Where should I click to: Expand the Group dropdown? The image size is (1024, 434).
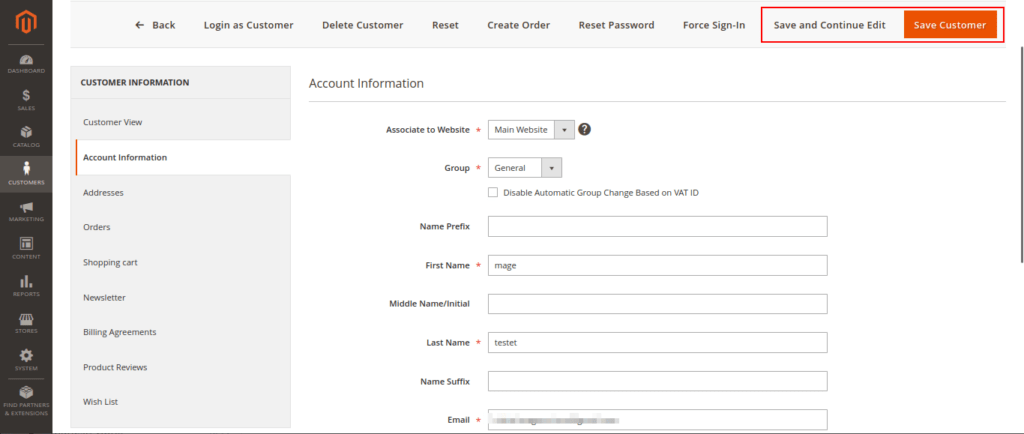point(524,168)
